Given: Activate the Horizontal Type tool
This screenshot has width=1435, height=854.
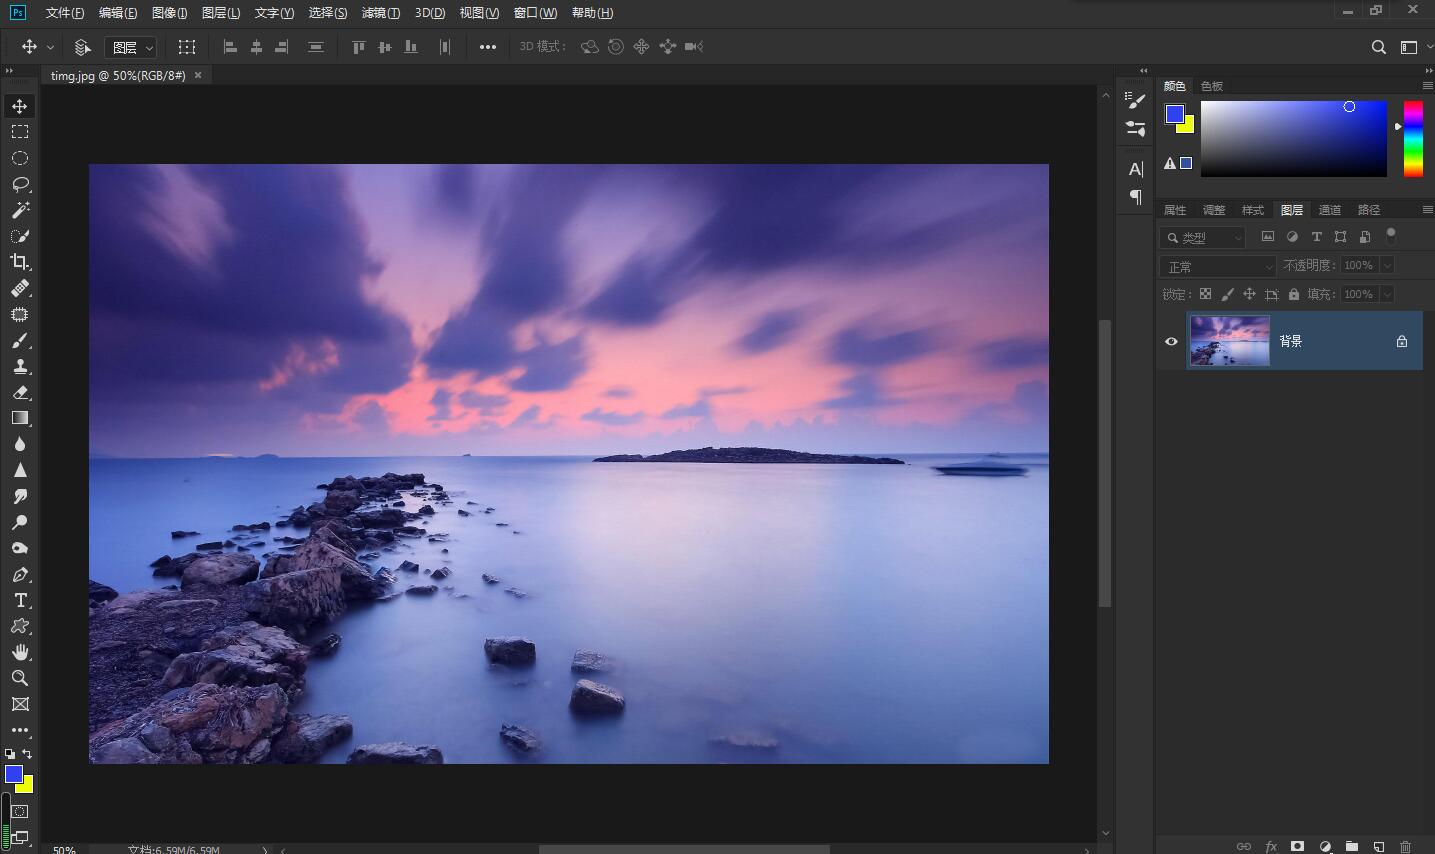Looking at the screenshot, I should (x=20, y=600).
